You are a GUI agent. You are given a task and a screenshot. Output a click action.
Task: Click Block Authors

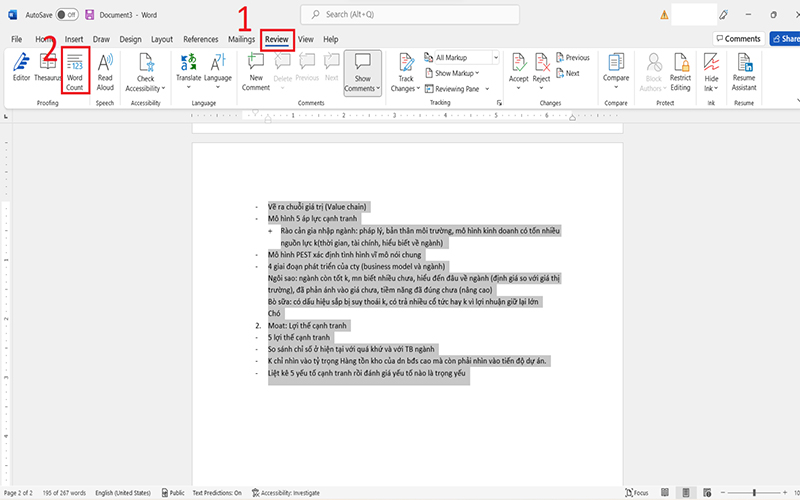coord(654,72)
